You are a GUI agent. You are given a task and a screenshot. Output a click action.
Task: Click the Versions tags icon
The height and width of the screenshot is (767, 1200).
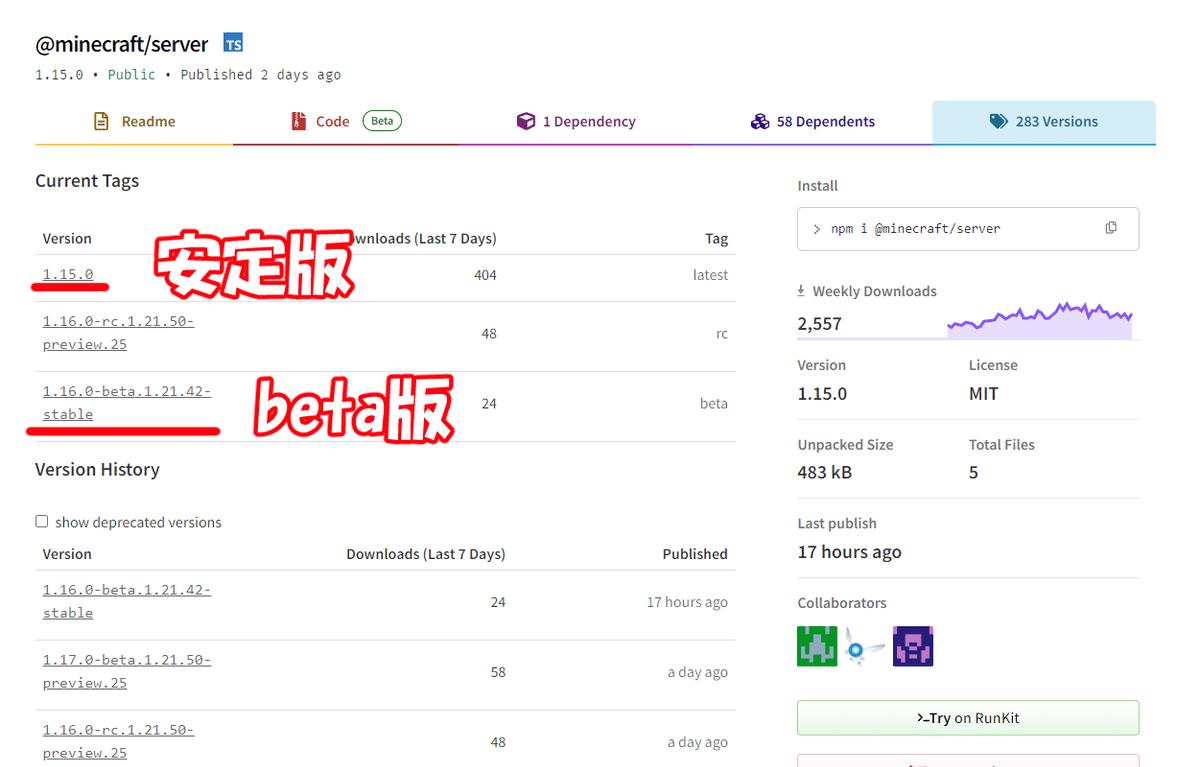click(999, 121)
